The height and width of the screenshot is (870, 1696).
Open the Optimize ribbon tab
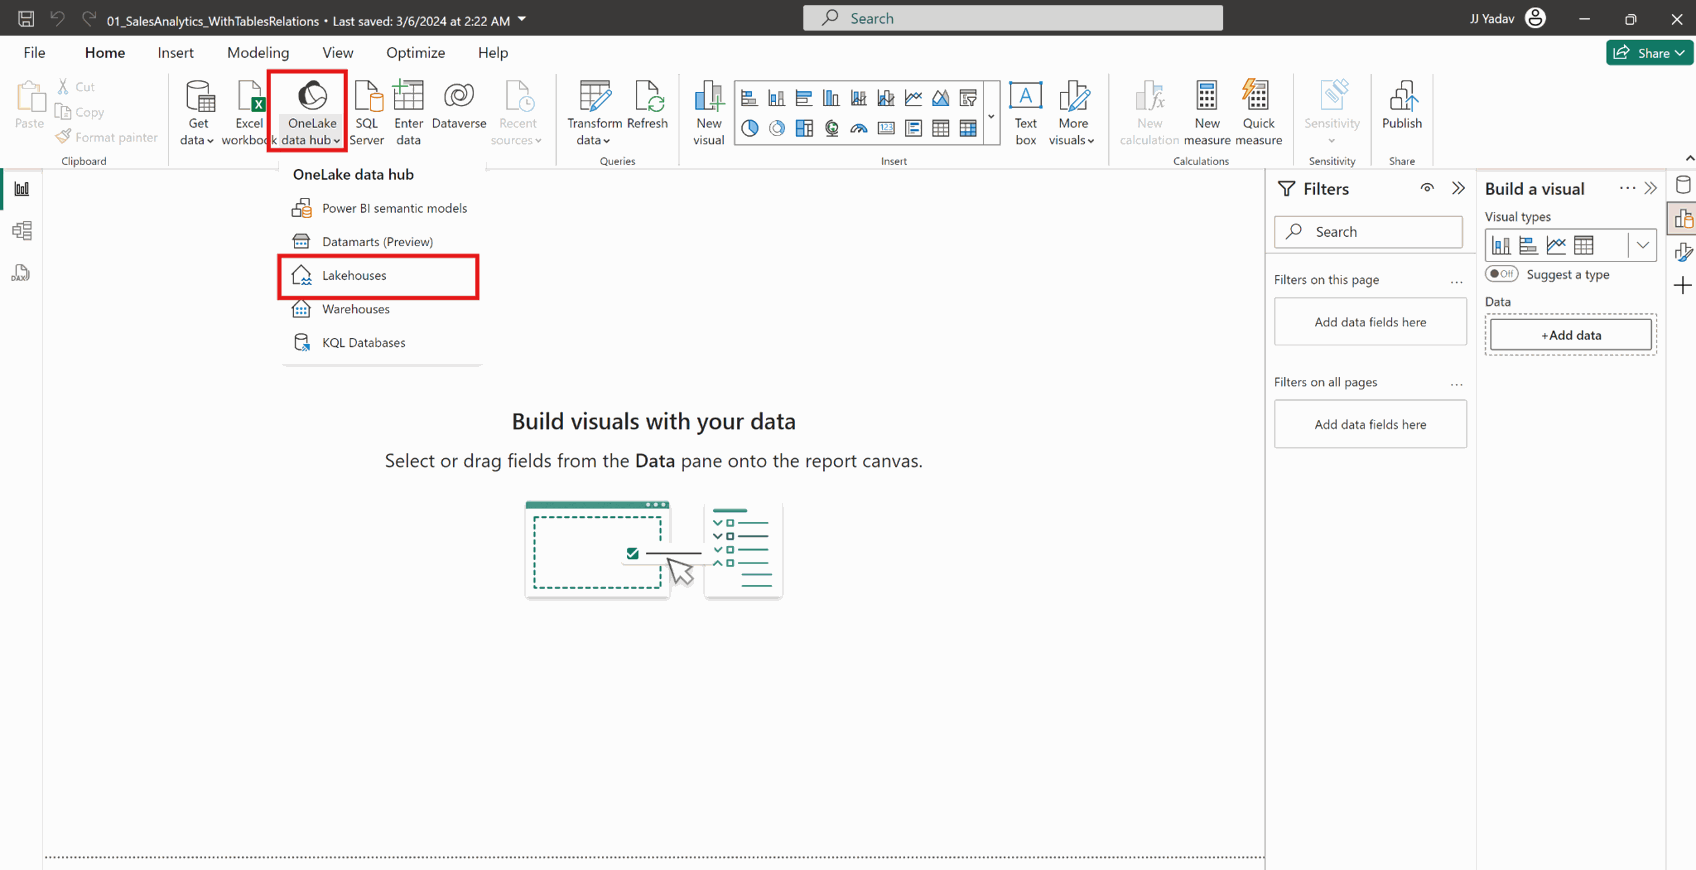[x=416, y=52]
